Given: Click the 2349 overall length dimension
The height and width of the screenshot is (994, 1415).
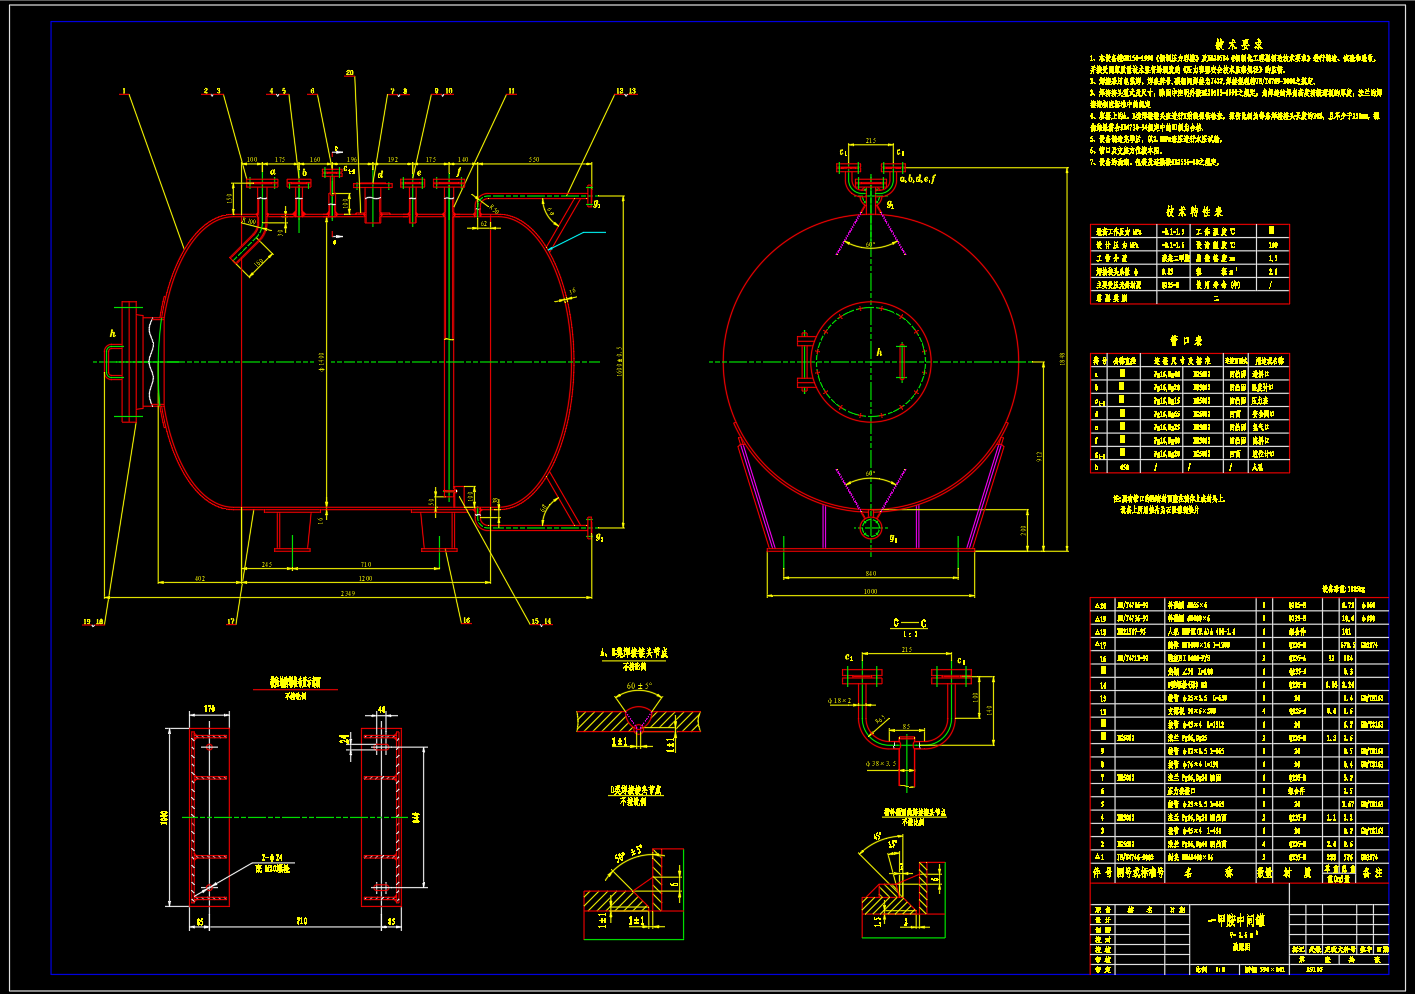Looking at the screenshot, I should (x=347, y=594).
